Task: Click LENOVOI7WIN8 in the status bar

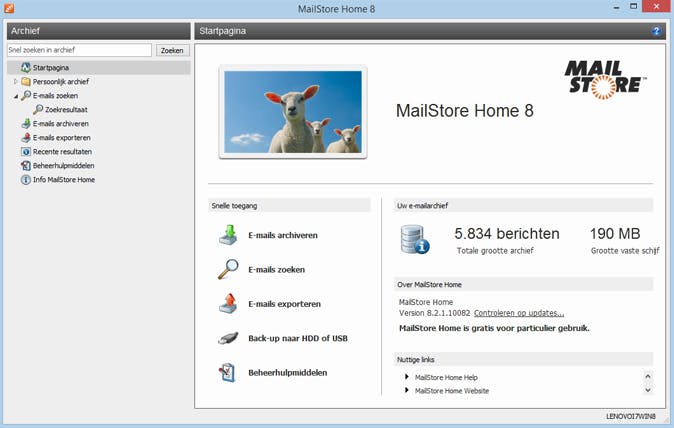Action: [631, 416]
